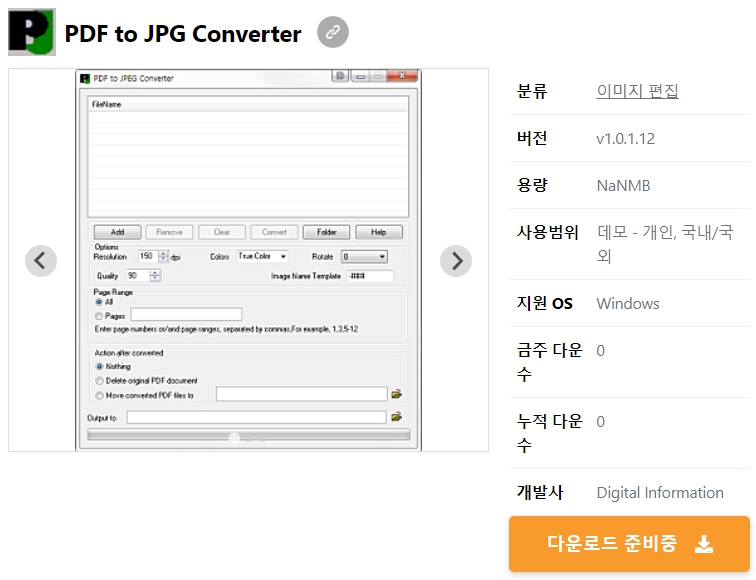This screenshot has width=756, height=580.
Task: Click the Clear button
Action: pos(222,232)
